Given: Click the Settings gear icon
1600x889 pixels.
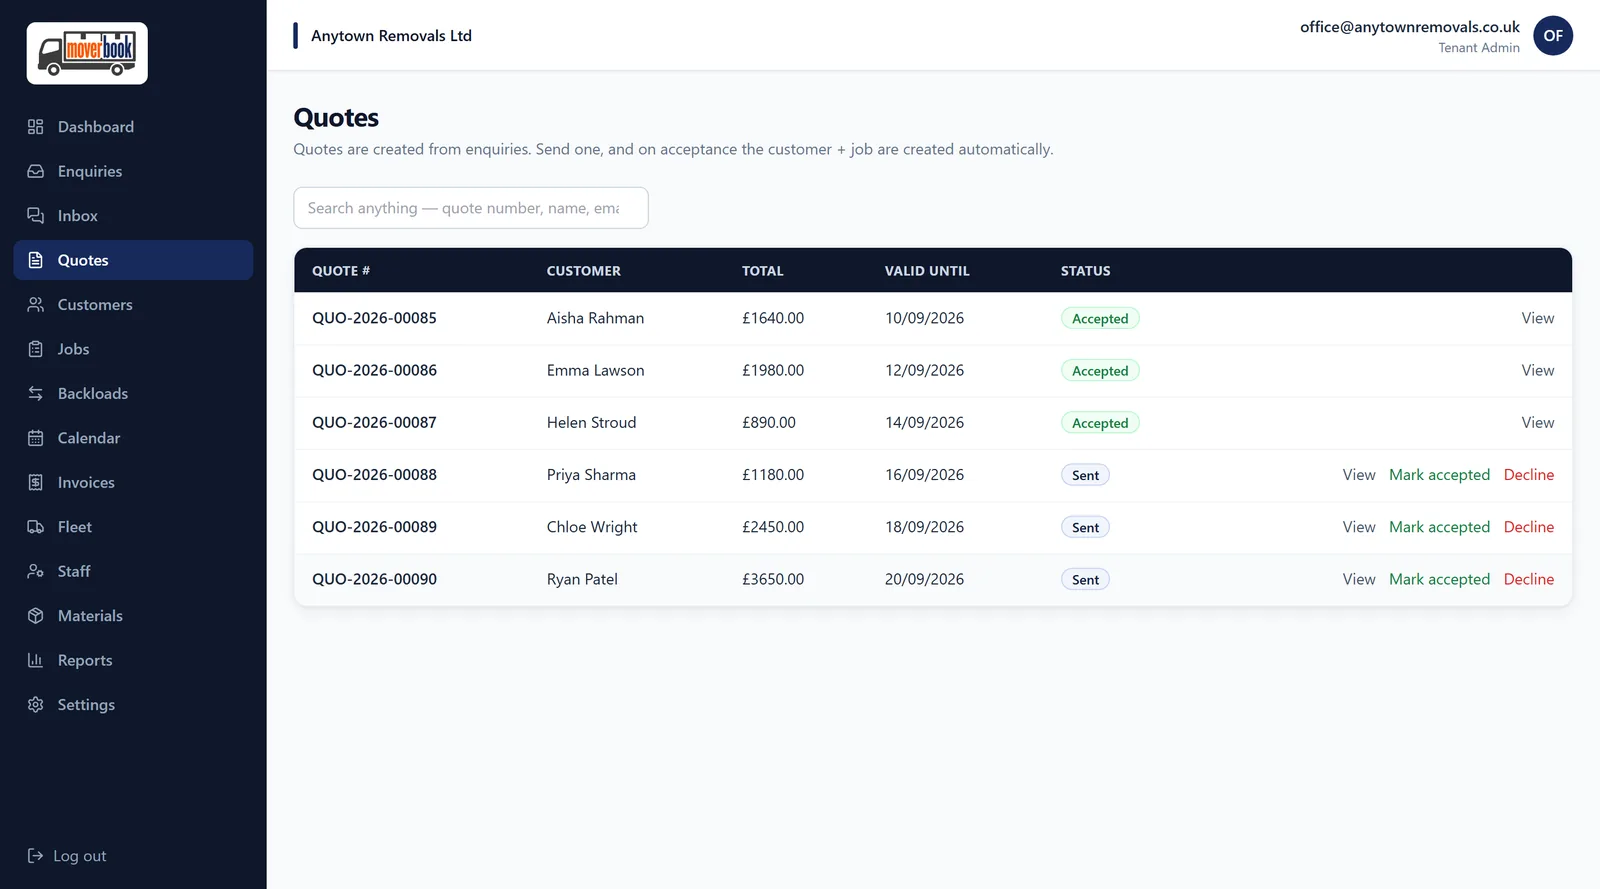Looking at the screenshot, I should (36, 705).
